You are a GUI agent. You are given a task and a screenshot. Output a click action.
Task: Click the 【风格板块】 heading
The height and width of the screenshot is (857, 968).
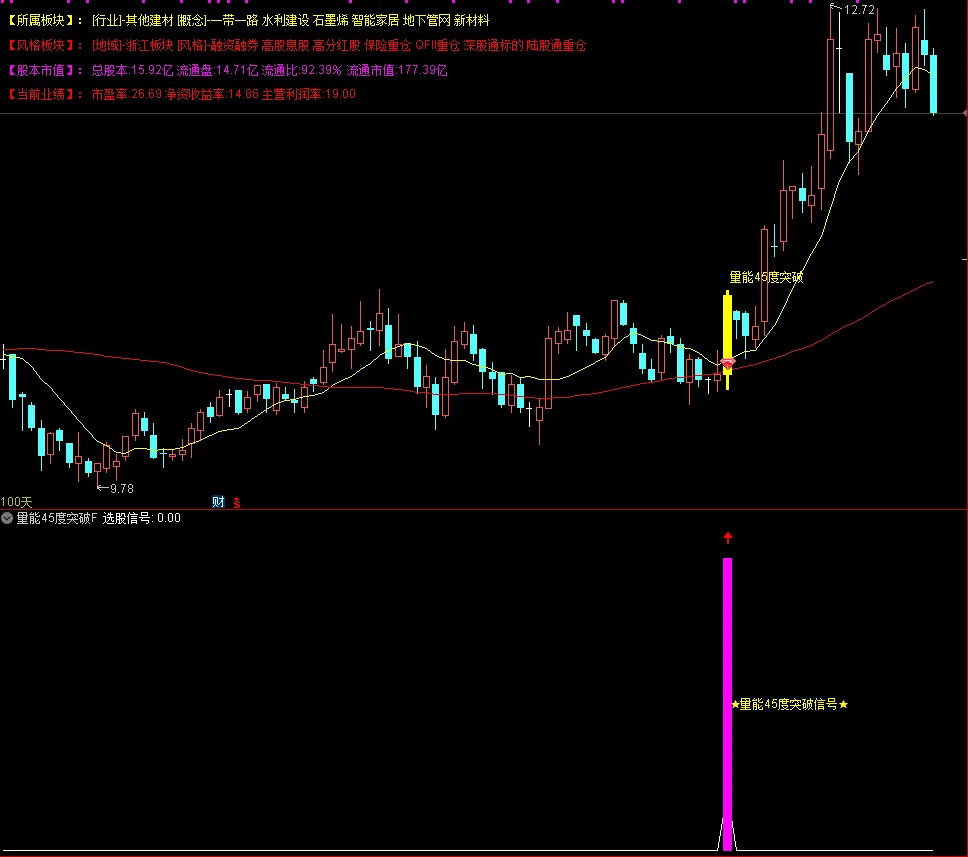pyautogui.click(x=41, y=45)
